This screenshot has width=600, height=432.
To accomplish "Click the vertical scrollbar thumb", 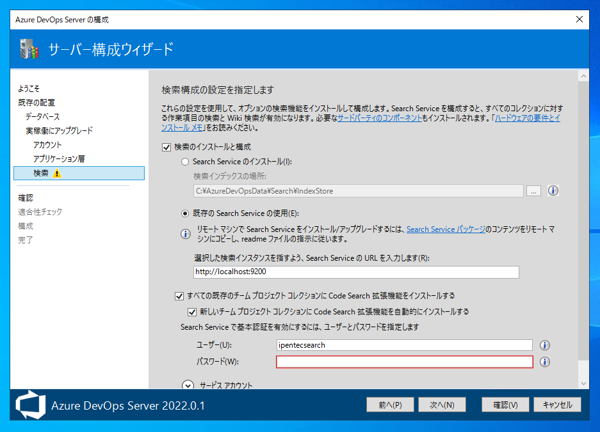I will (583, 220).
